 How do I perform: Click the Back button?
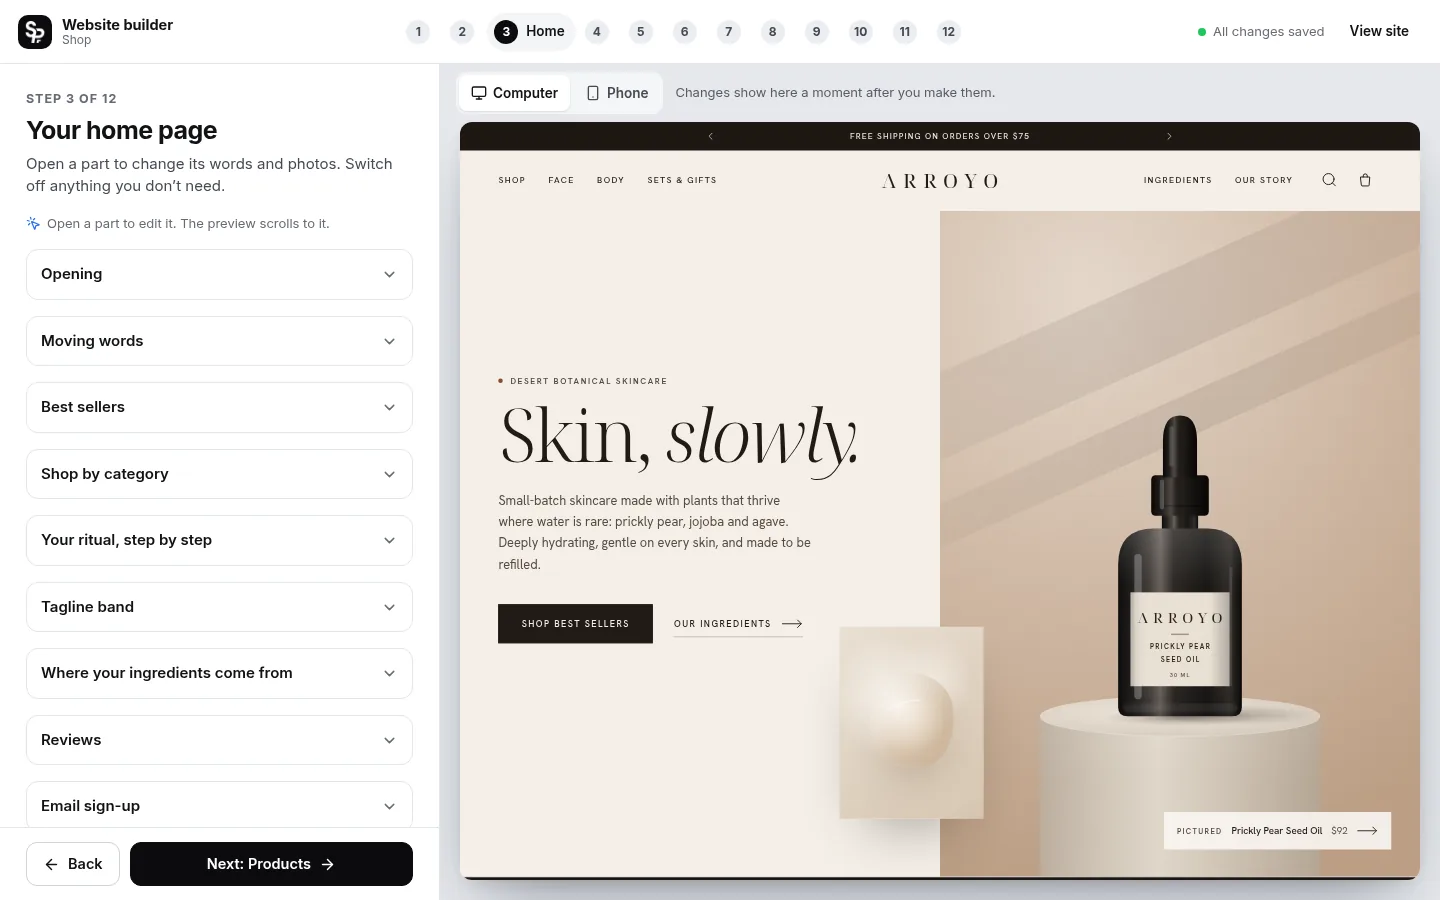click(x=73, y=864)
